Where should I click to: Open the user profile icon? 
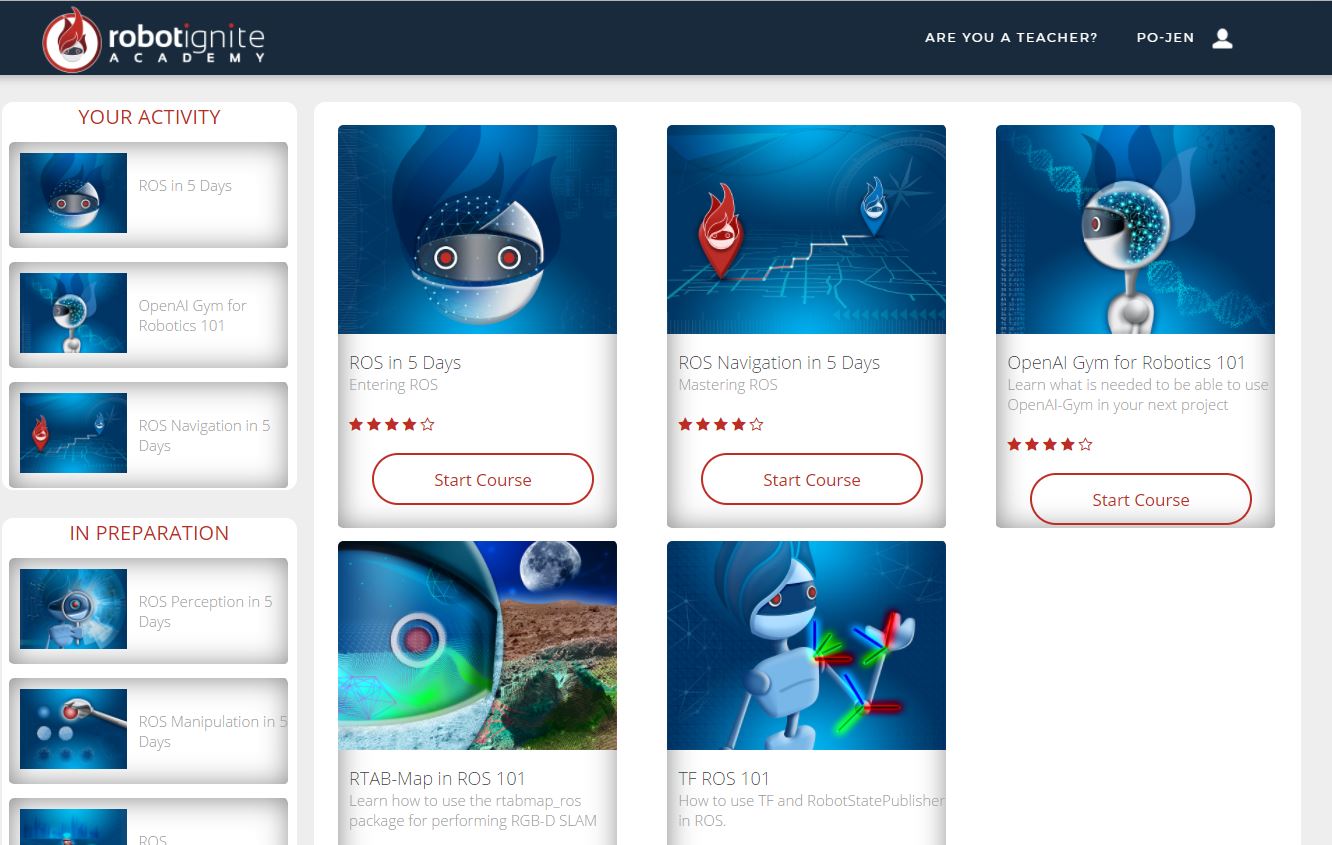click(x=1222, y=38)
